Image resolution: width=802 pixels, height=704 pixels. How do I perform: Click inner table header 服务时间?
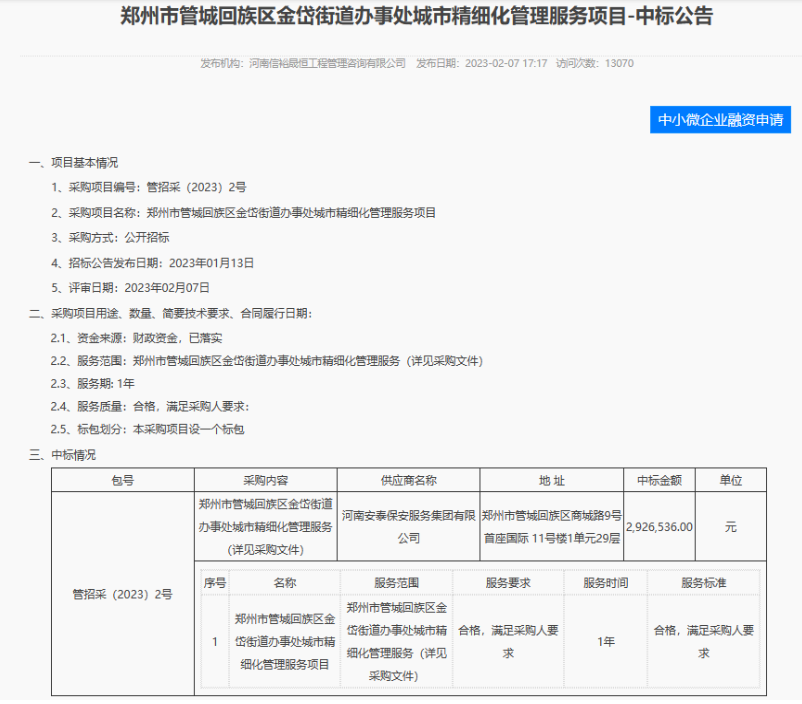[x=606, y=582]
